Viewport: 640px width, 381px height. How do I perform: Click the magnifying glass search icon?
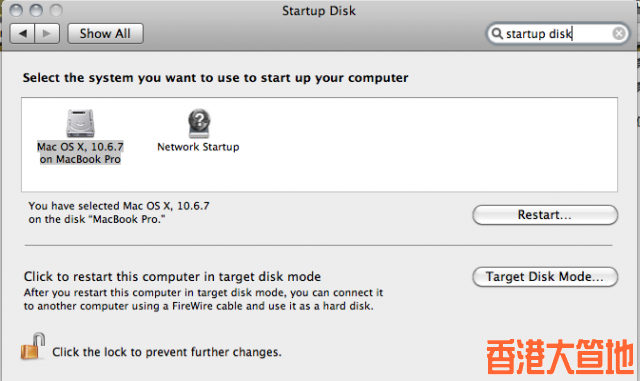point(497,33)
